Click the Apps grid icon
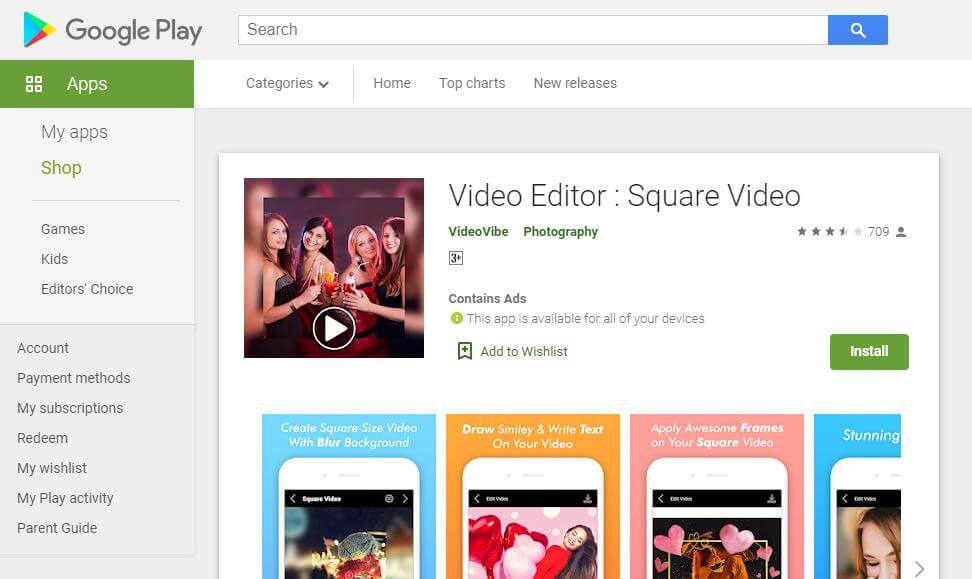This screenshot has width=972, height=579. click(x=34, y=84)
